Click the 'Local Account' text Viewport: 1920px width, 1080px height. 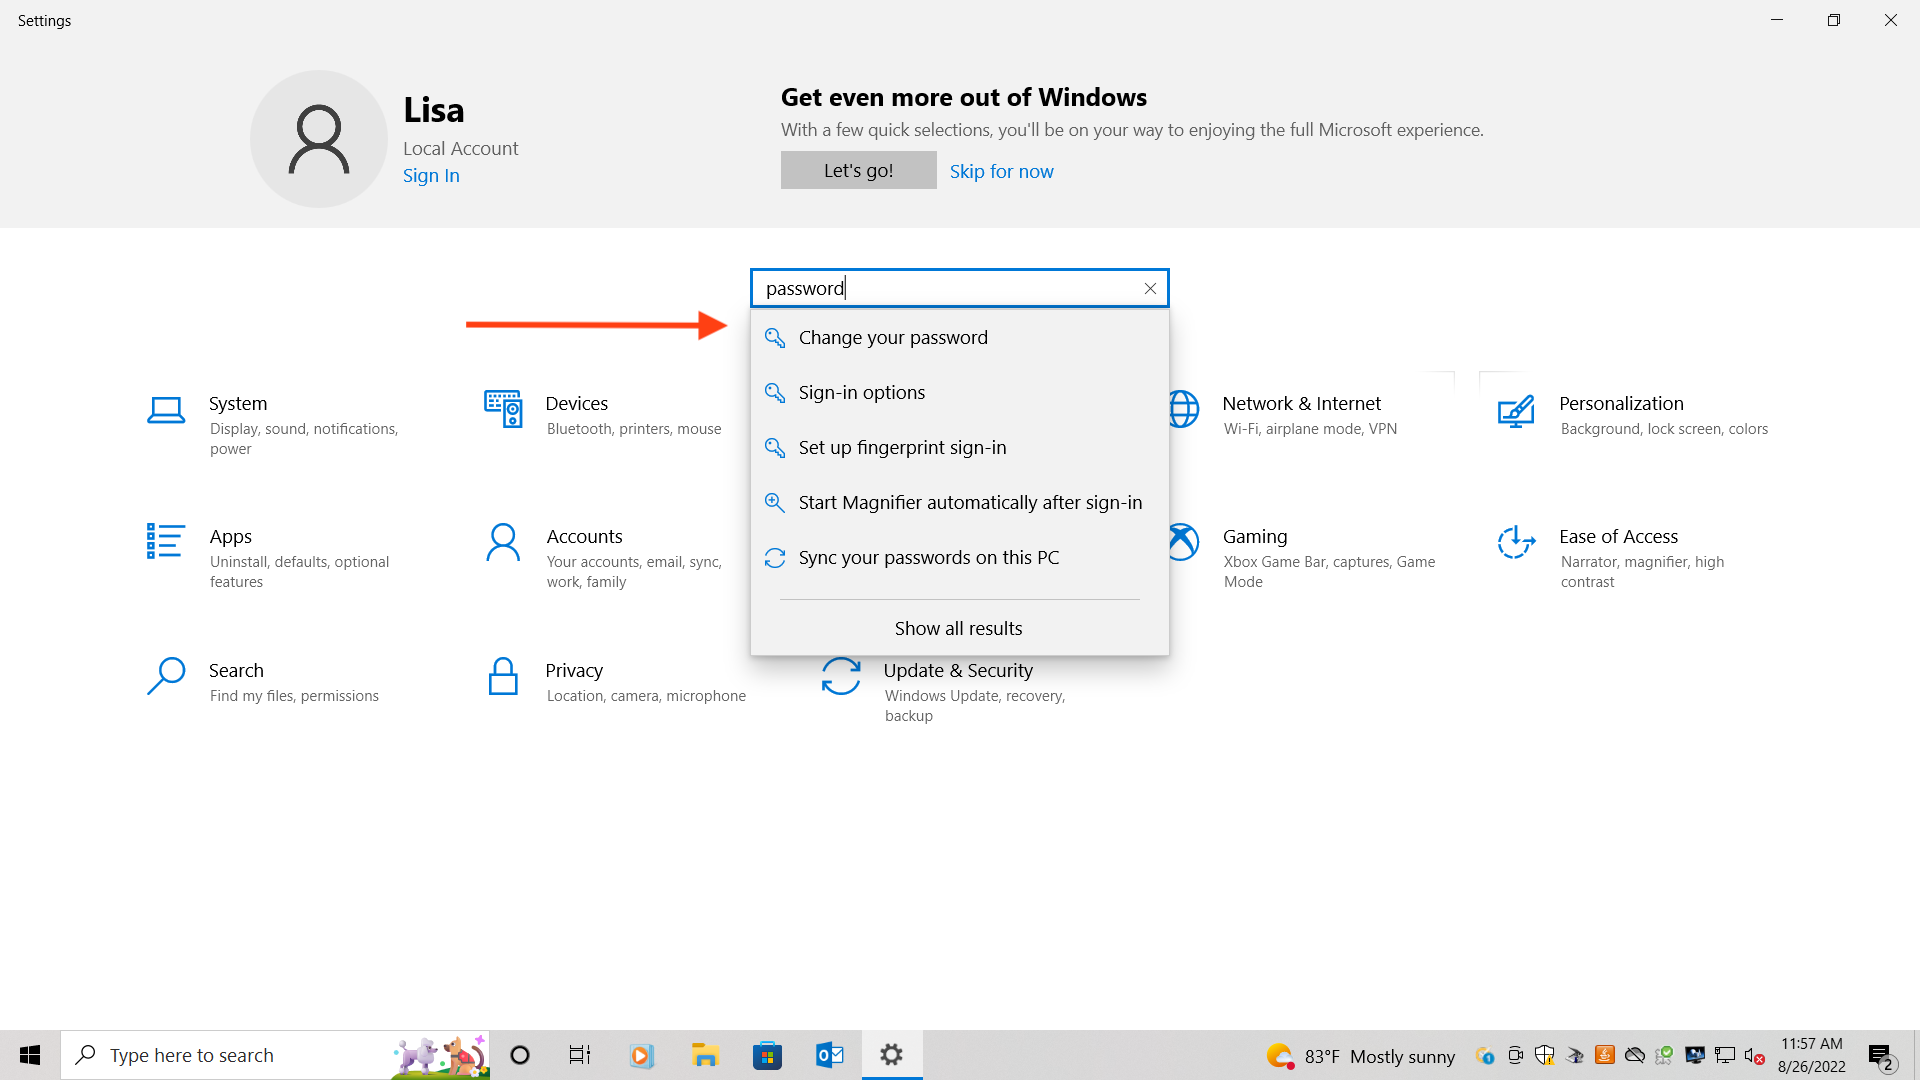tap(460, 148)
